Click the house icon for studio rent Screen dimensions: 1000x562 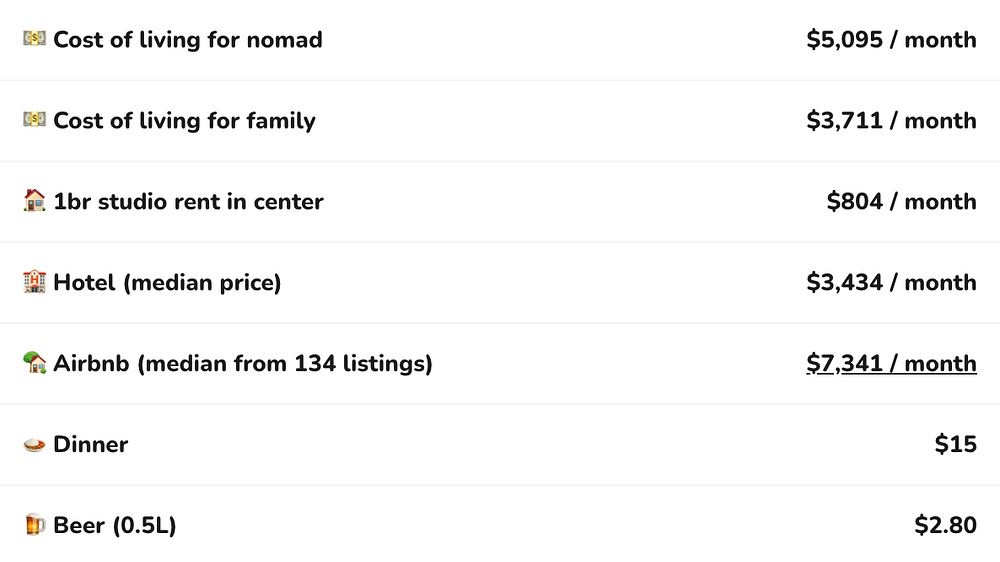[34, 202]
